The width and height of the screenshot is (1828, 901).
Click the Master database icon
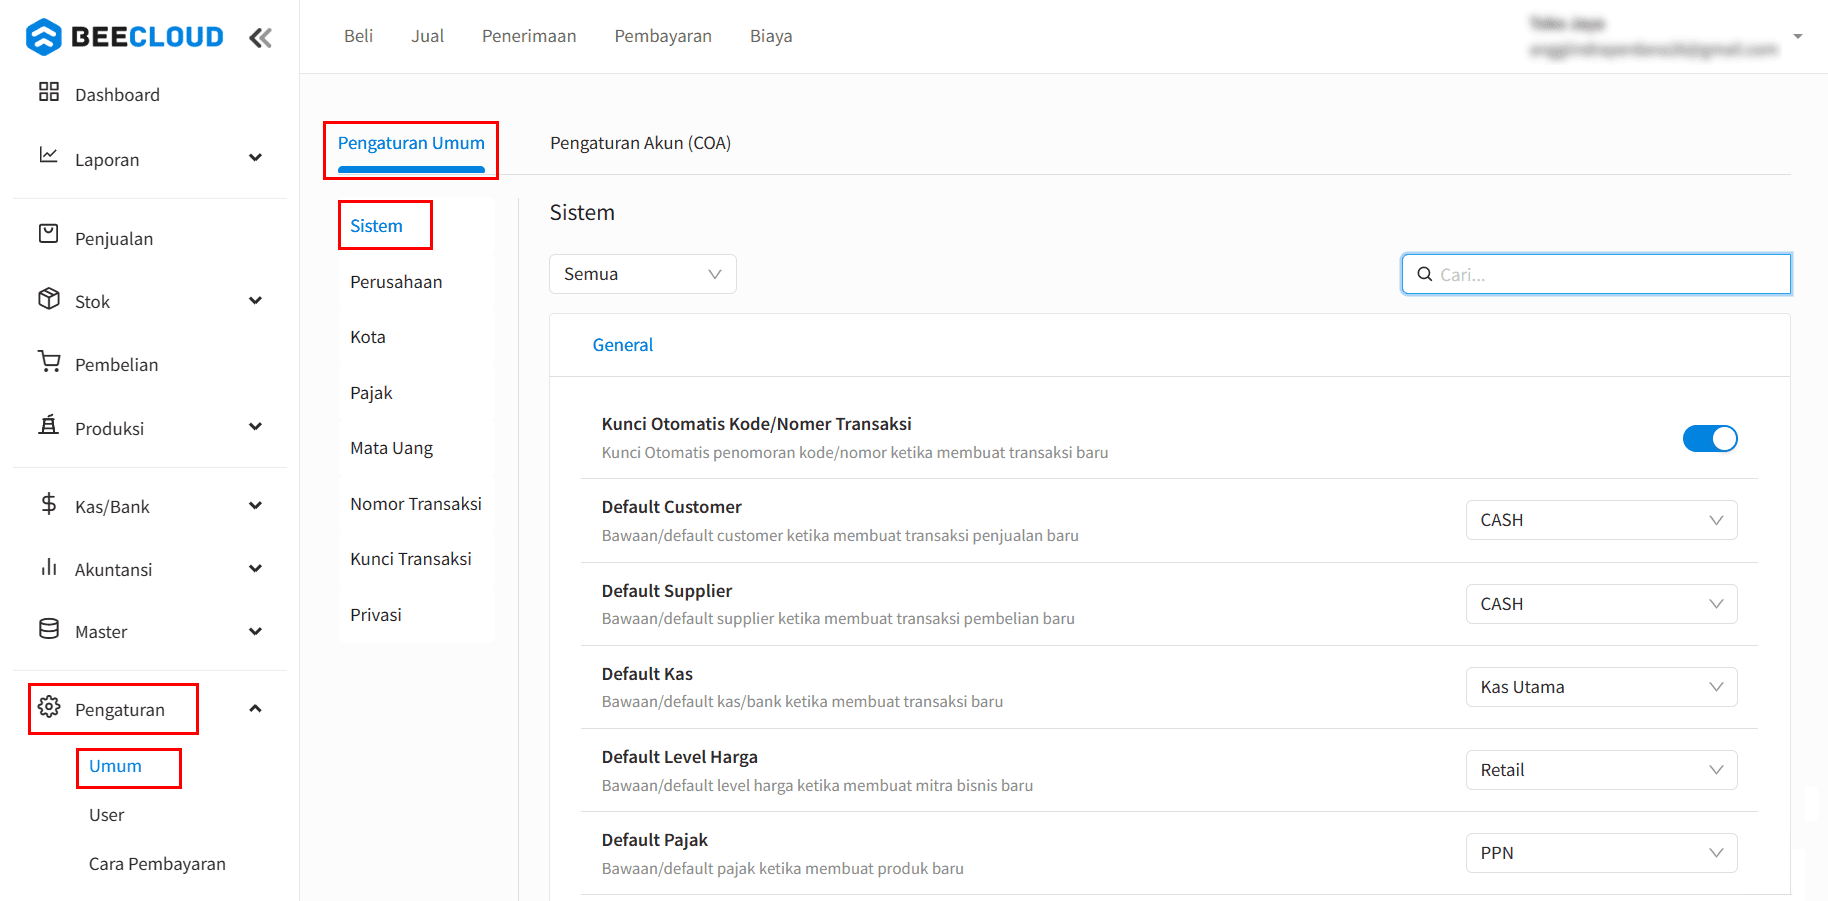(49, 629)
